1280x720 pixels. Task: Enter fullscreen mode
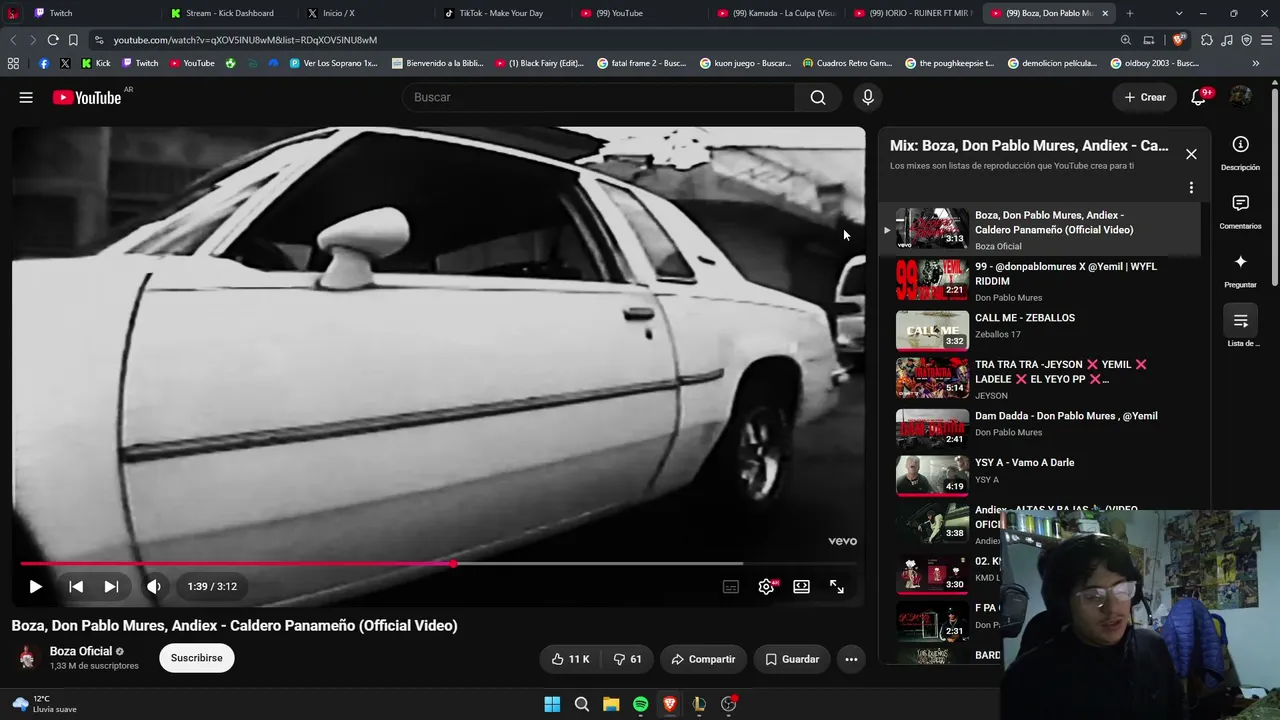(837, 587)
